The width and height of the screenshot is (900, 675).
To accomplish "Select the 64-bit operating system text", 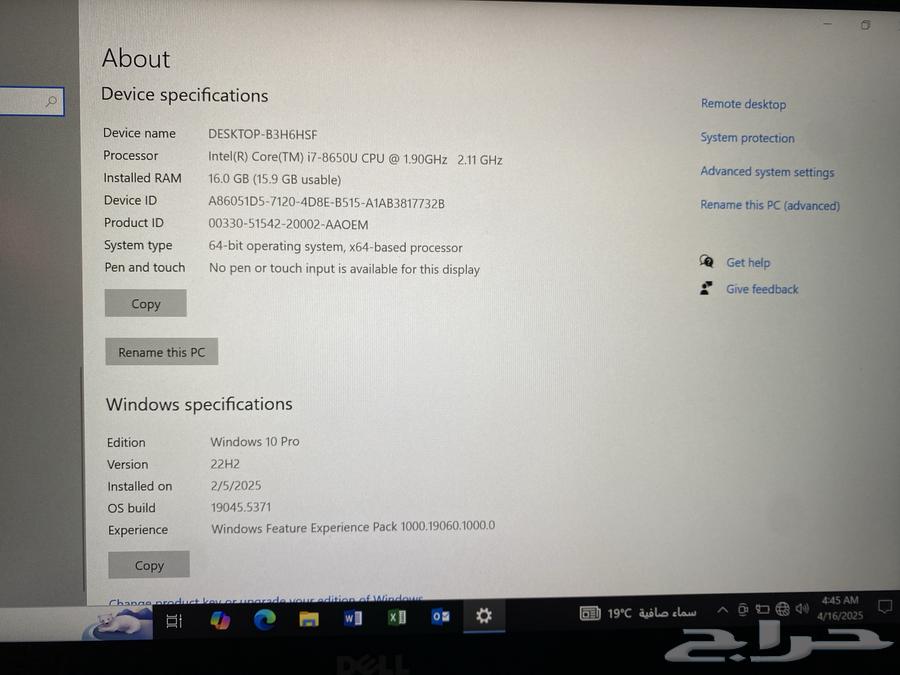I will (x=335, y=247).
